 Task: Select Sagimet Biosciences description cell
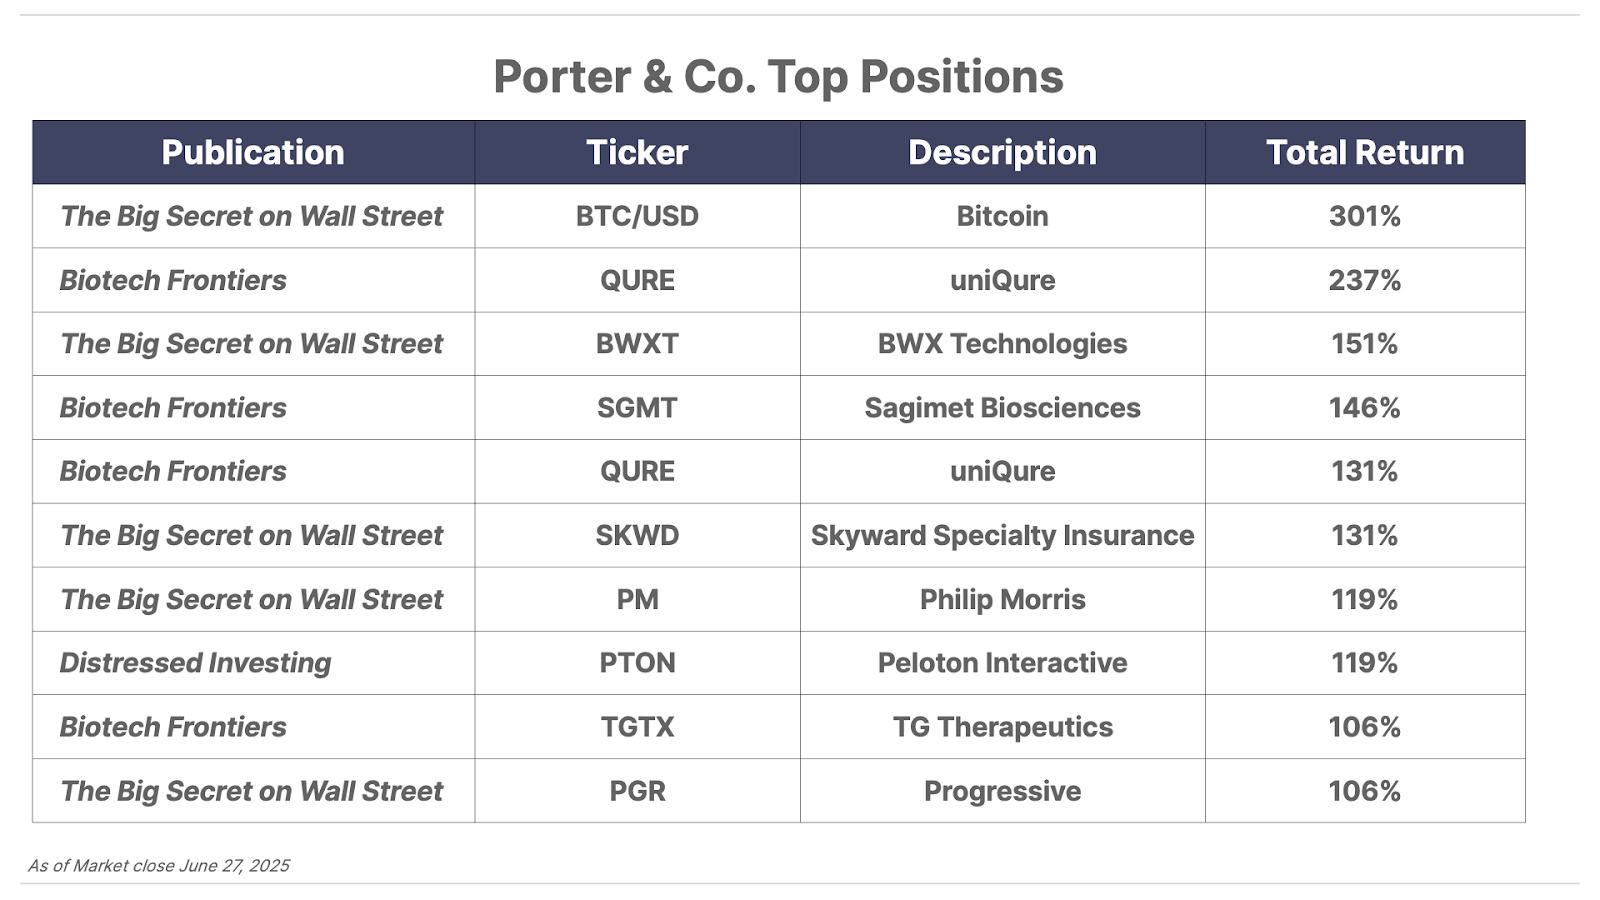pos(1002,408)
